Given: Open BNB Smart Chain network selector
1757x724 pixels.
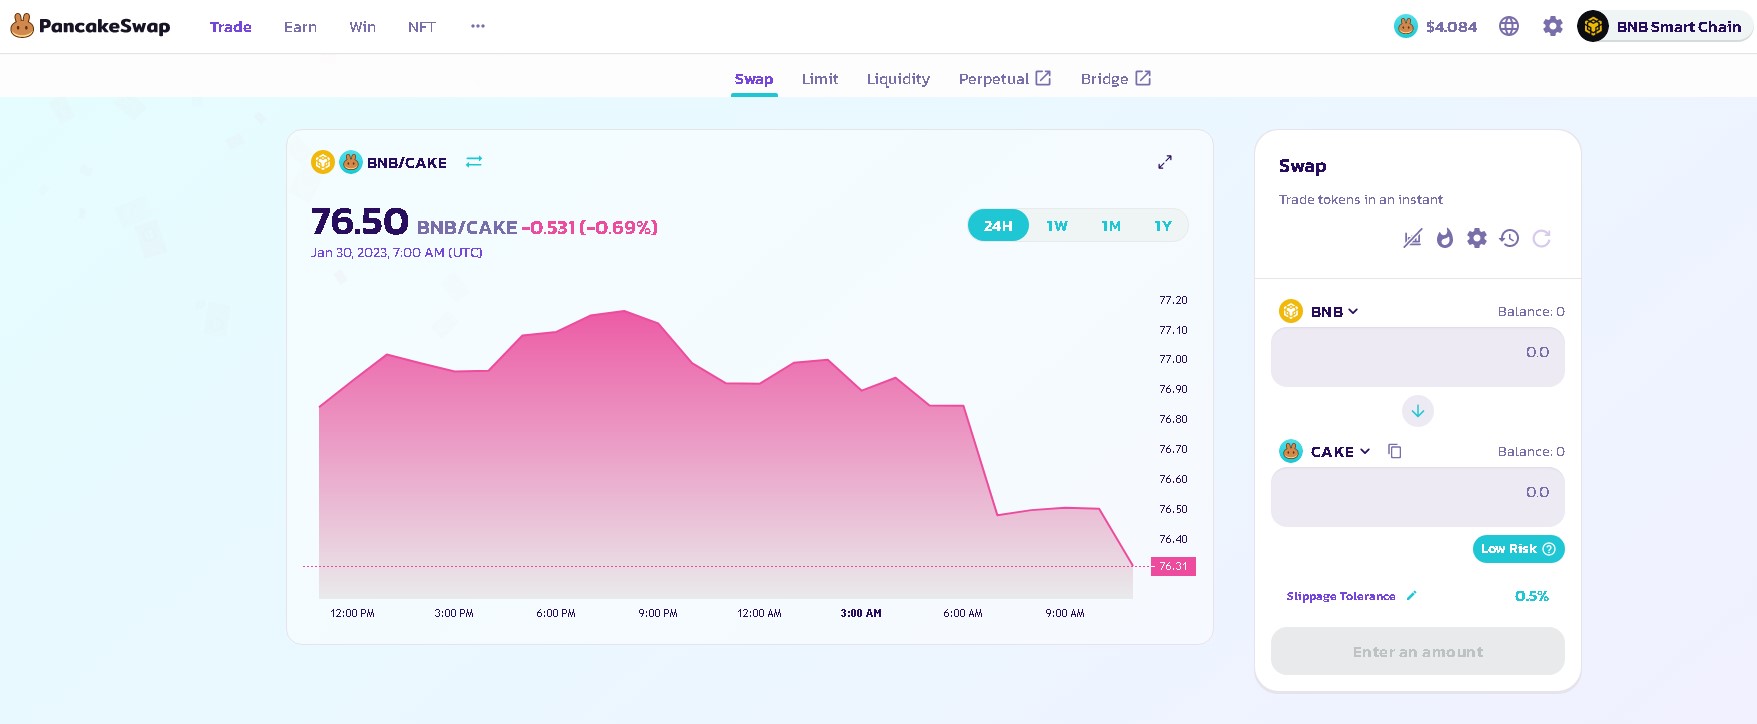Looking at the screenshot, I should click(x=1665, y=27).
